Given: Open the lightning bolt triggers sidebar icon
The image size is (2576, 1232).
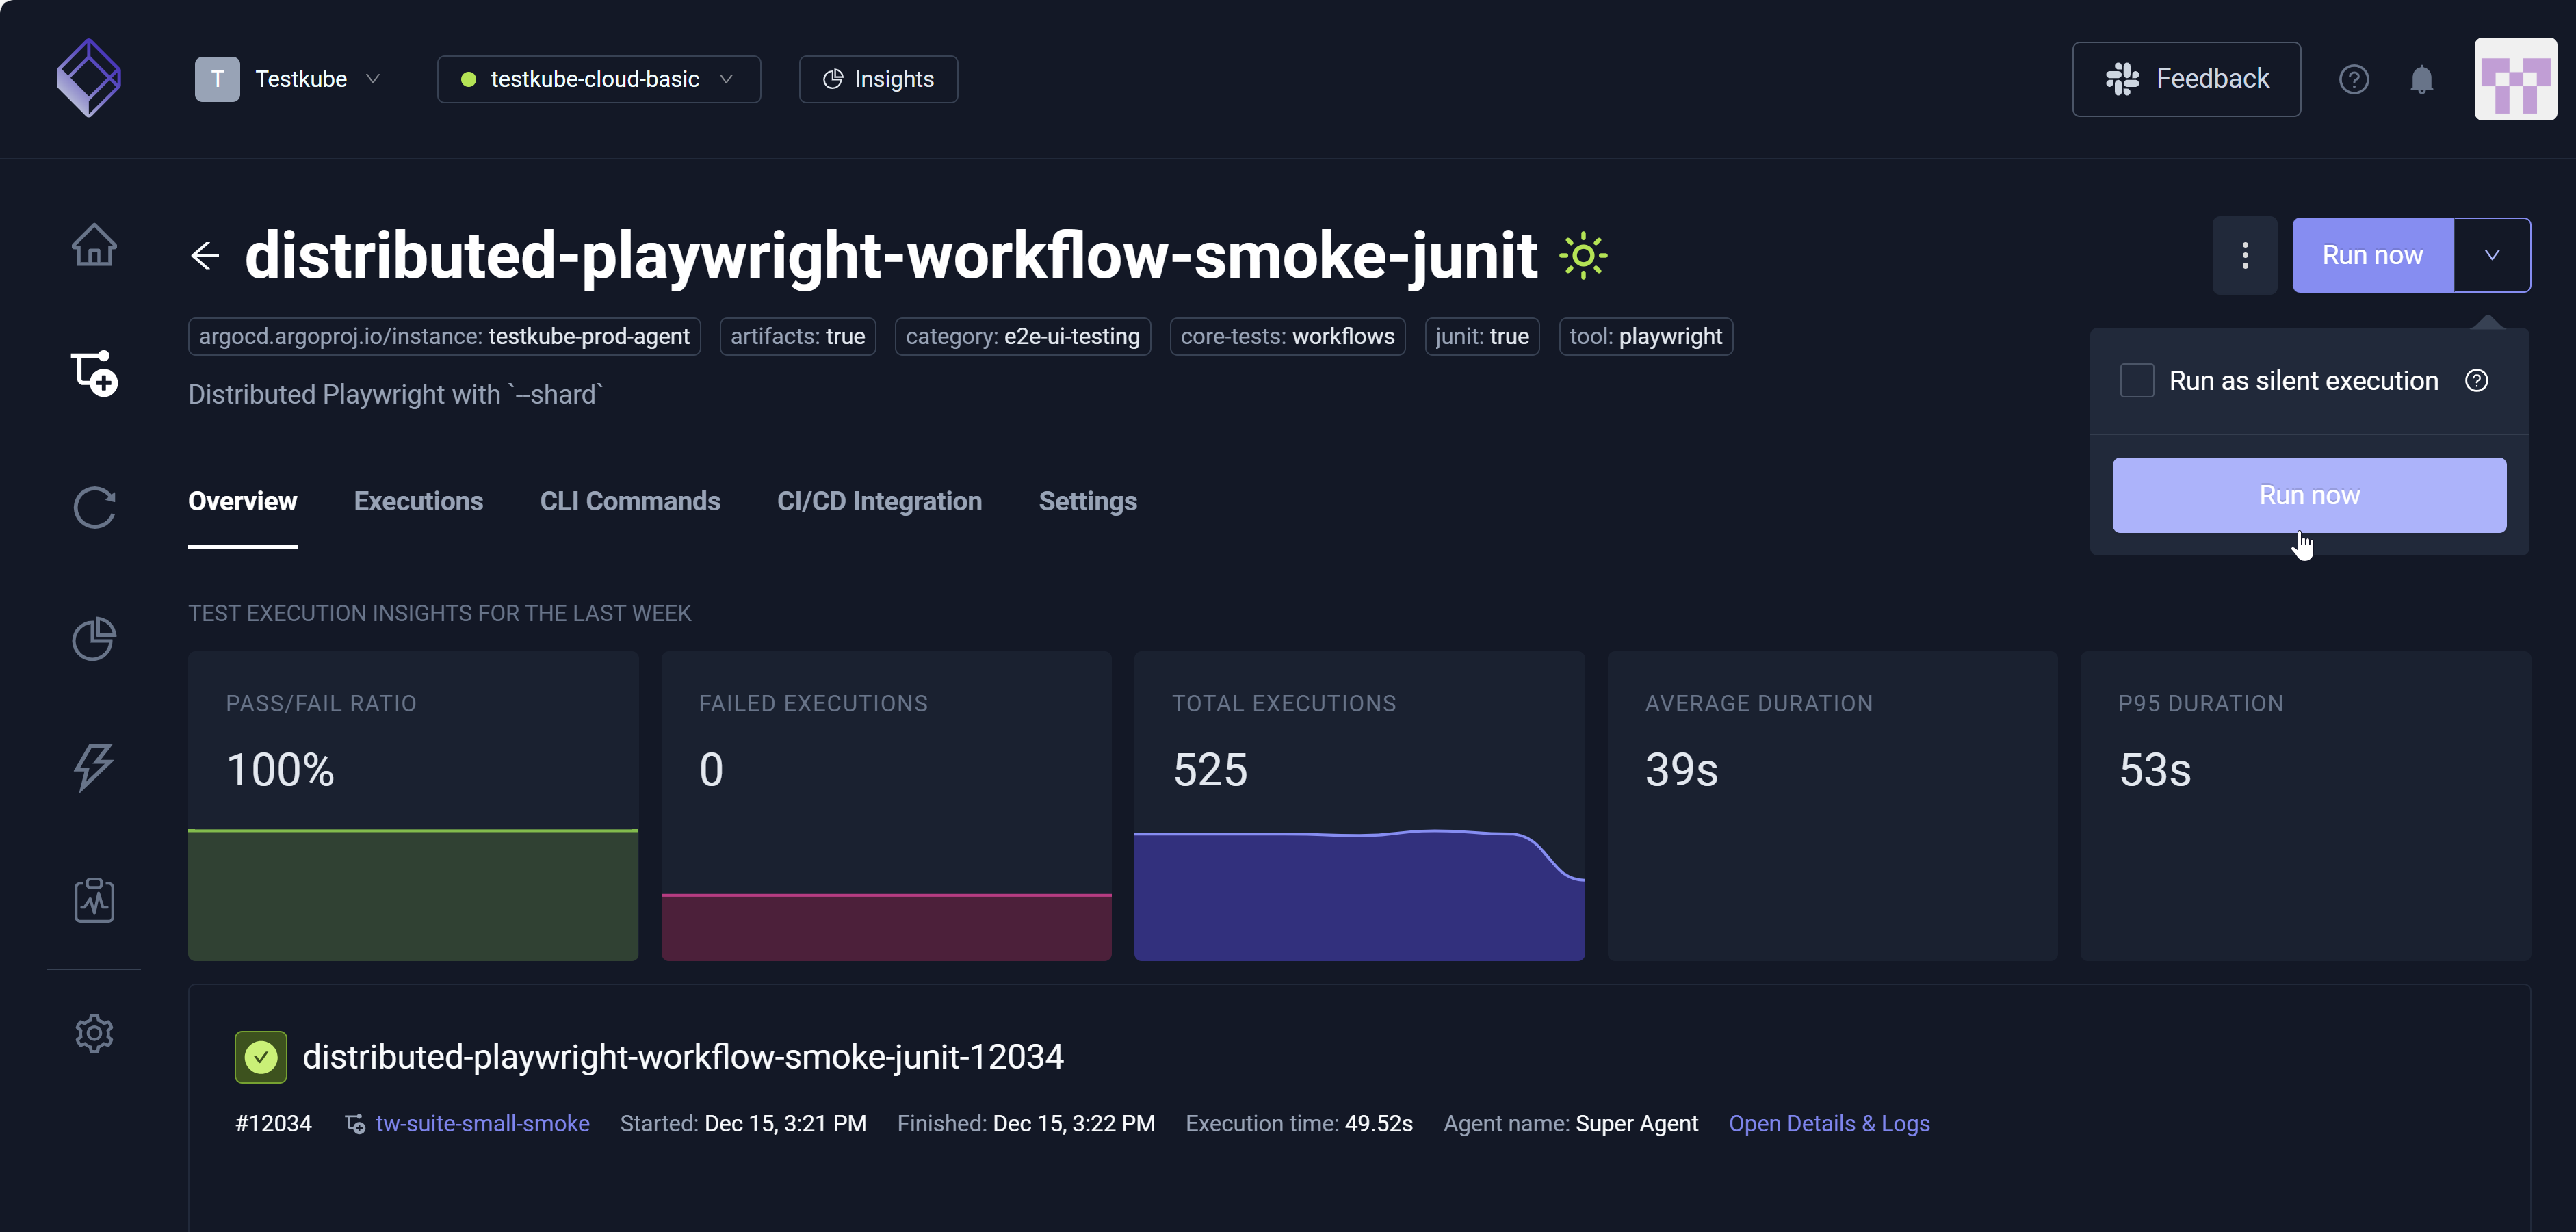Looking at the screenshot, I should click(x=94, y=768).
